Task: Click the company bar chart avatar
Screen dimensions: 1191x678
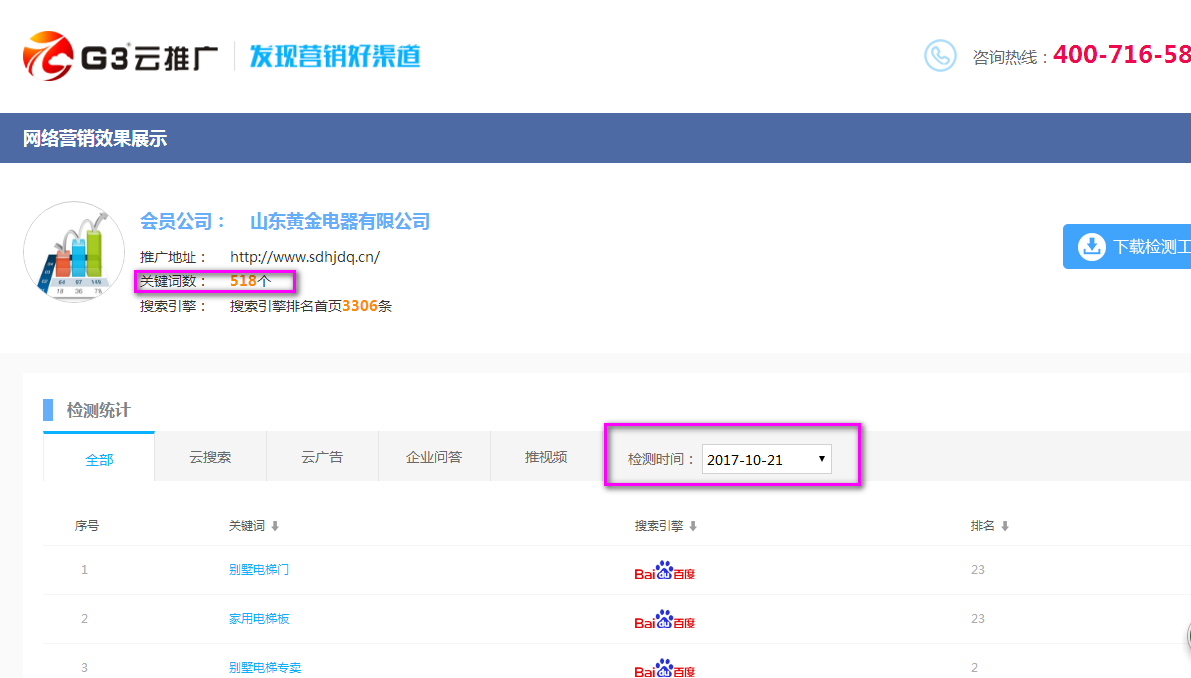Action: tap(73, 252)
